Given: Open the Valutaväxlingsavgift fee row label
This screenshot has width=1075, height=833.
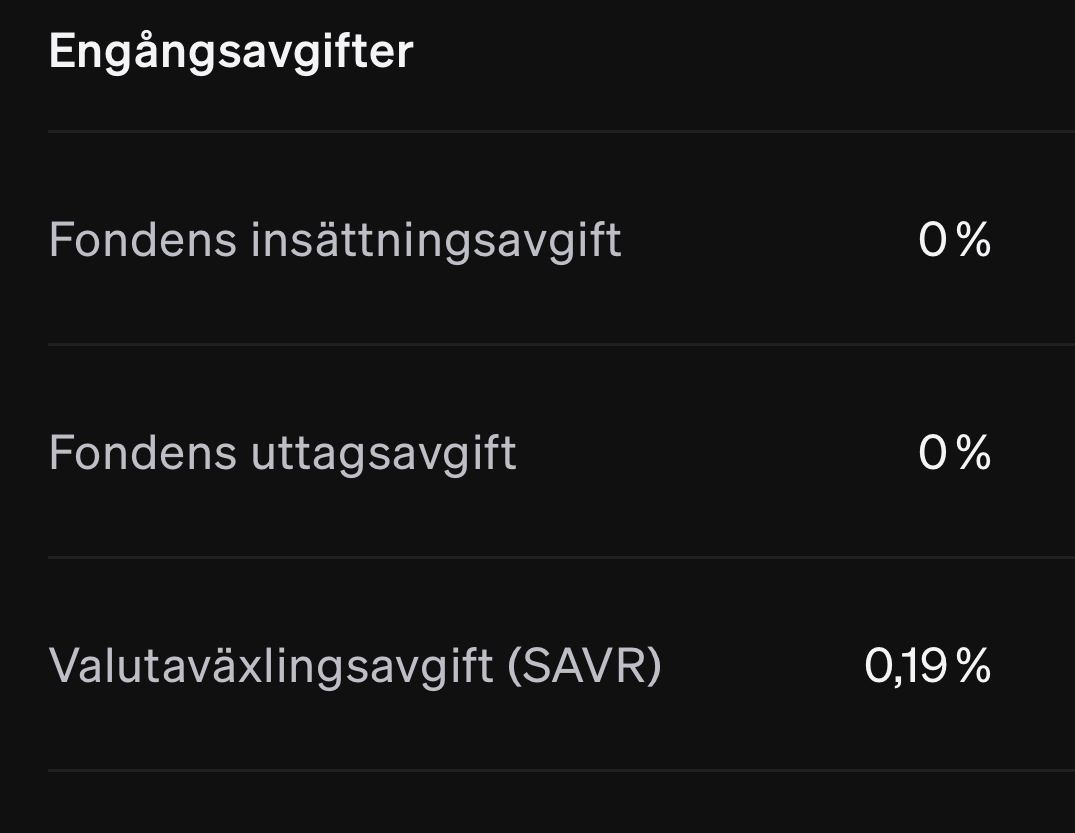Looking at the screenshot, I should [x=271, y=666].
